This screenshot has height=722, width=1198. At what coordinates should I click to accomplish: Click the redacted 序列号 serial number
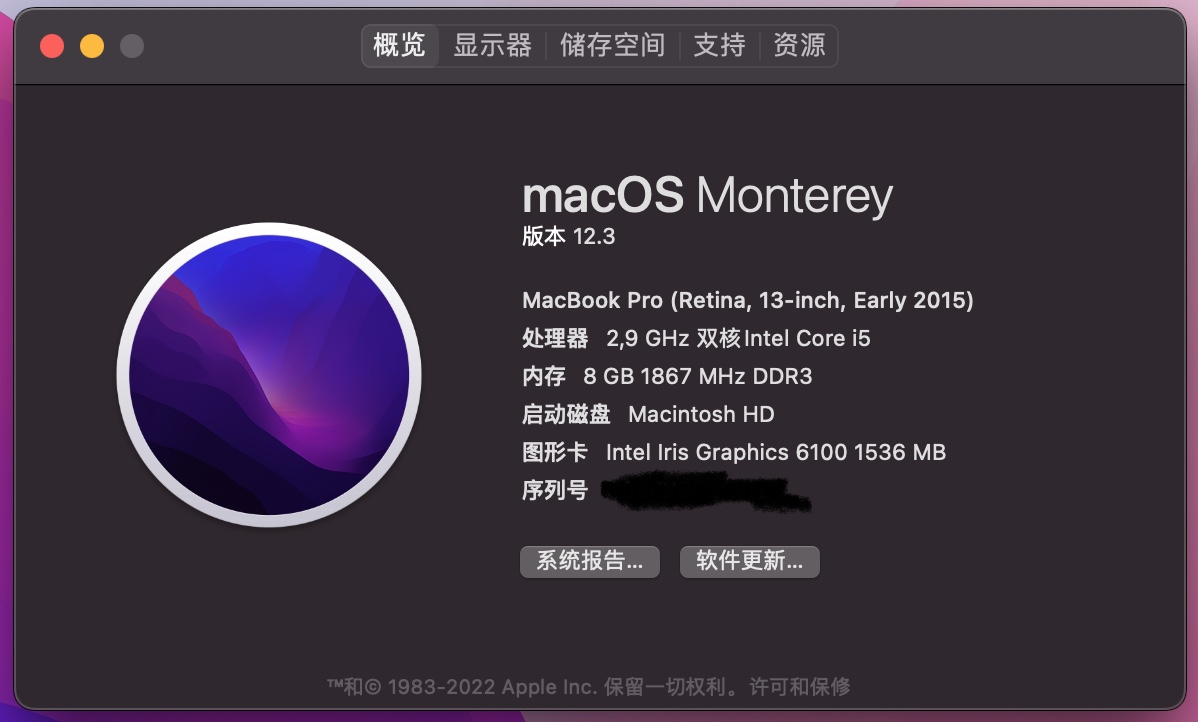pyautogui.click(x=705, y=492)
